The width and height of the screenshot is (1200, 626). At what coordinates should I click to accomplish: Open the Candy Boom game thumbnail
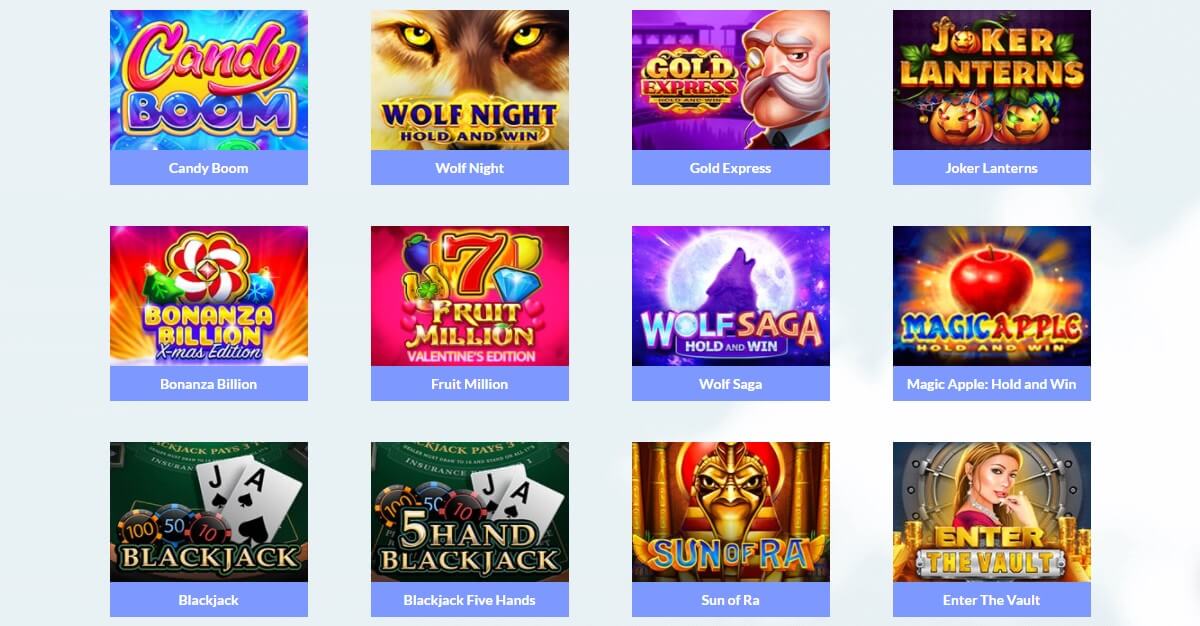tap(209, 80)
